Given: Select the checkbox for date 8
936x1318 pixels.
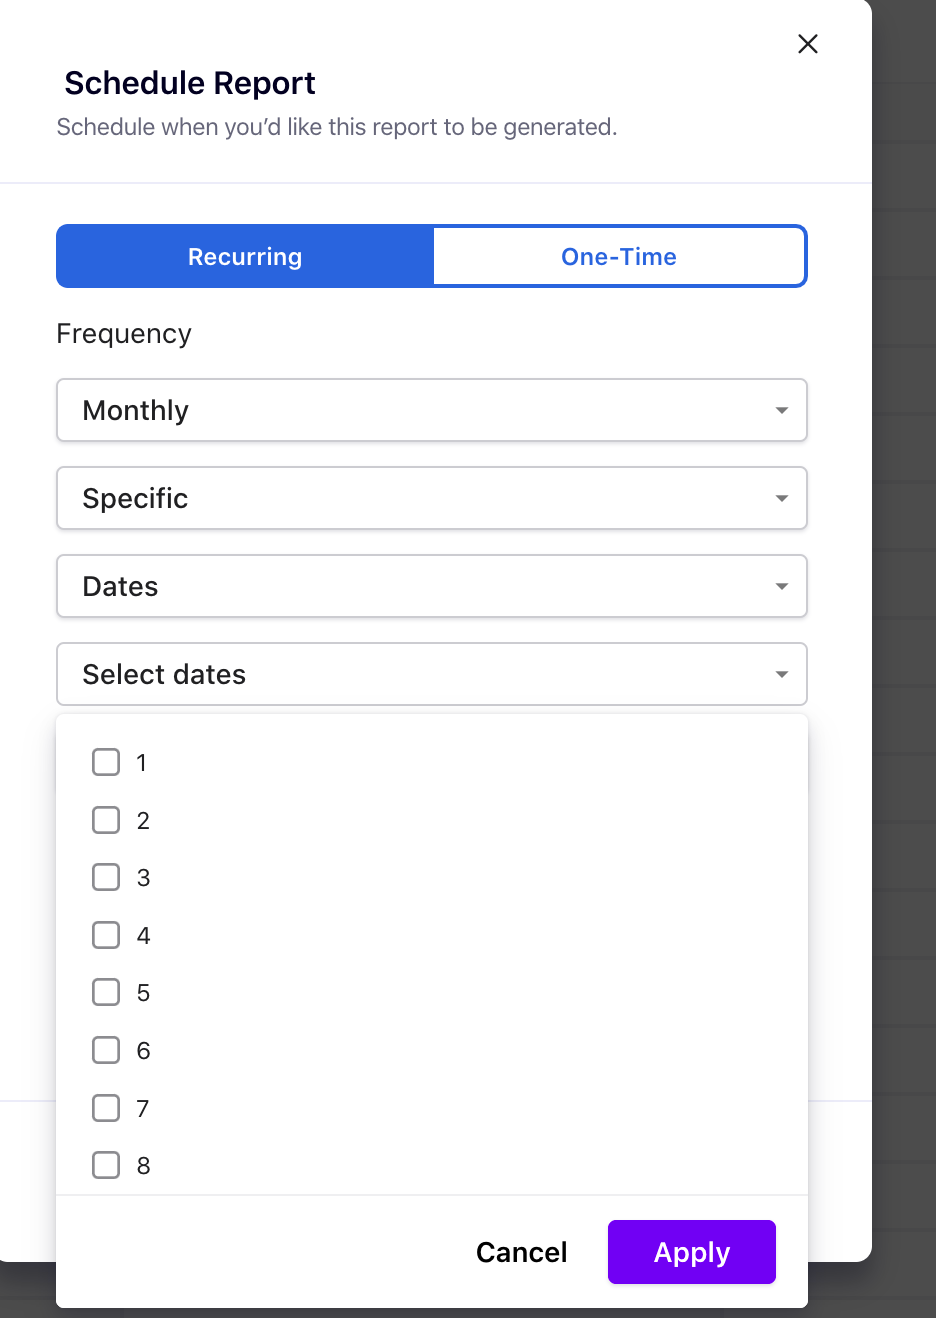Looking at the screenshot, I should point(106,1165).
